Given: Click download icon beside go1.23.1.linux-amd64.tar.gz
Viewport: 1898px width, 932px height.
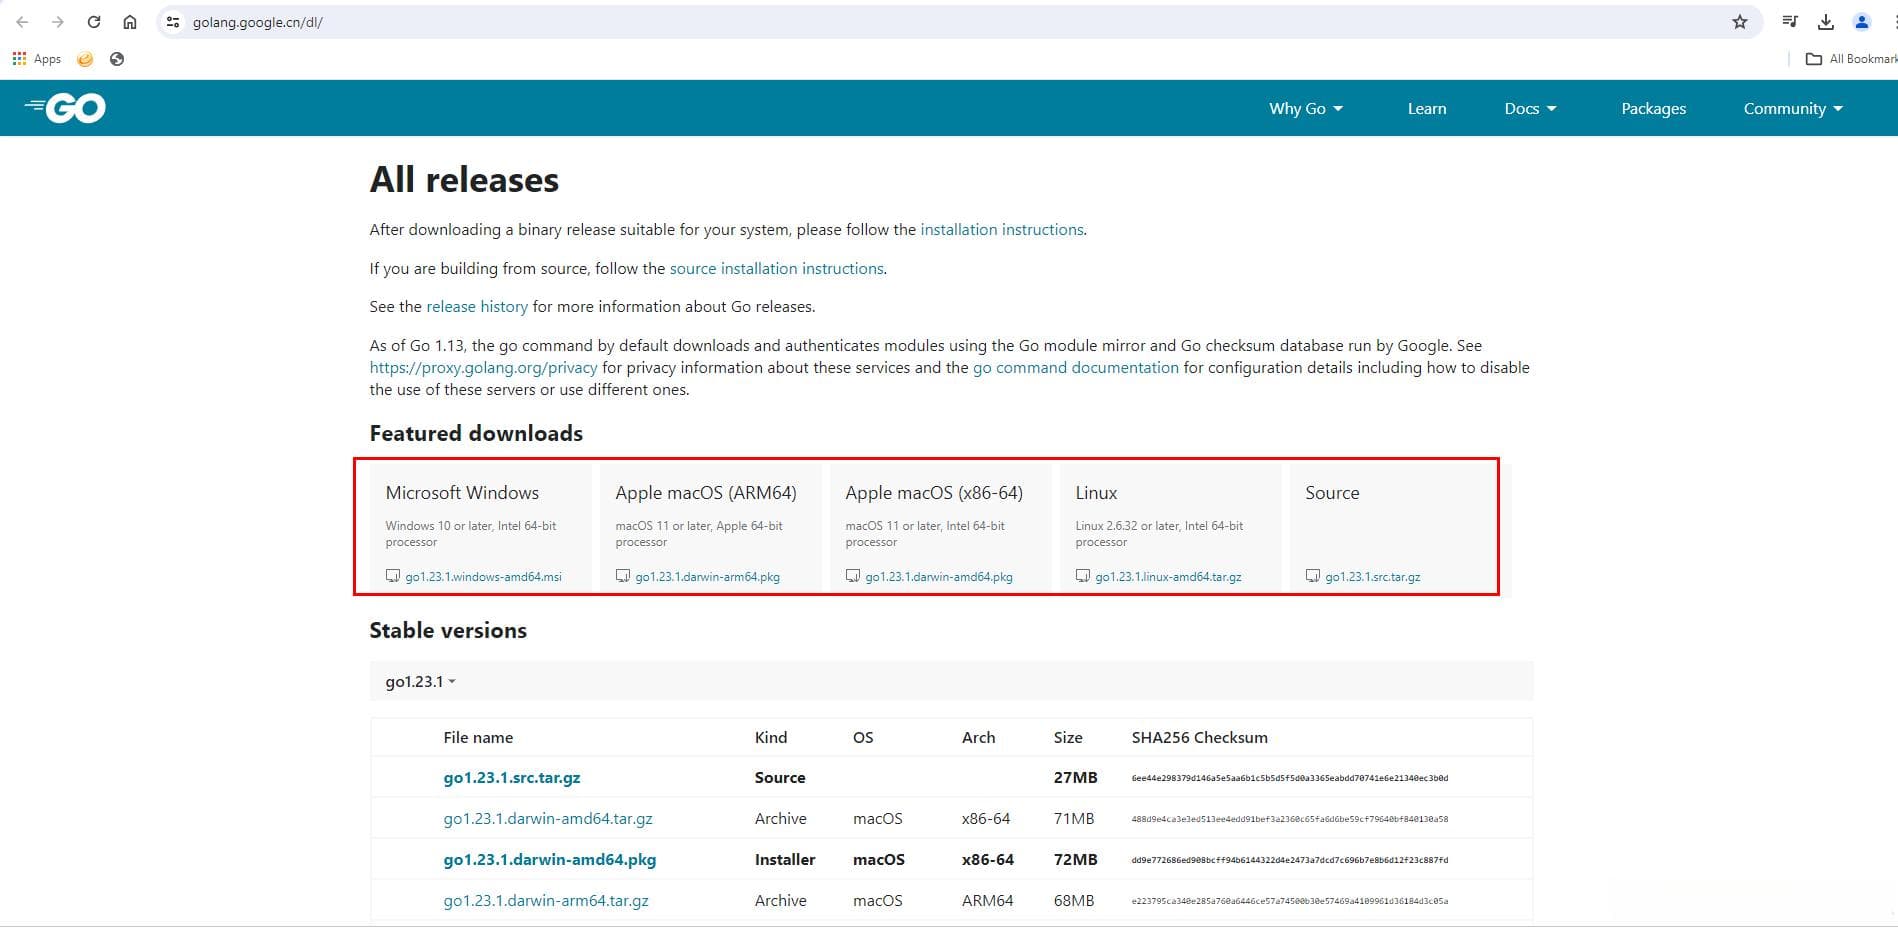Looking at the screenshot, I should (x=1083, y=576).
